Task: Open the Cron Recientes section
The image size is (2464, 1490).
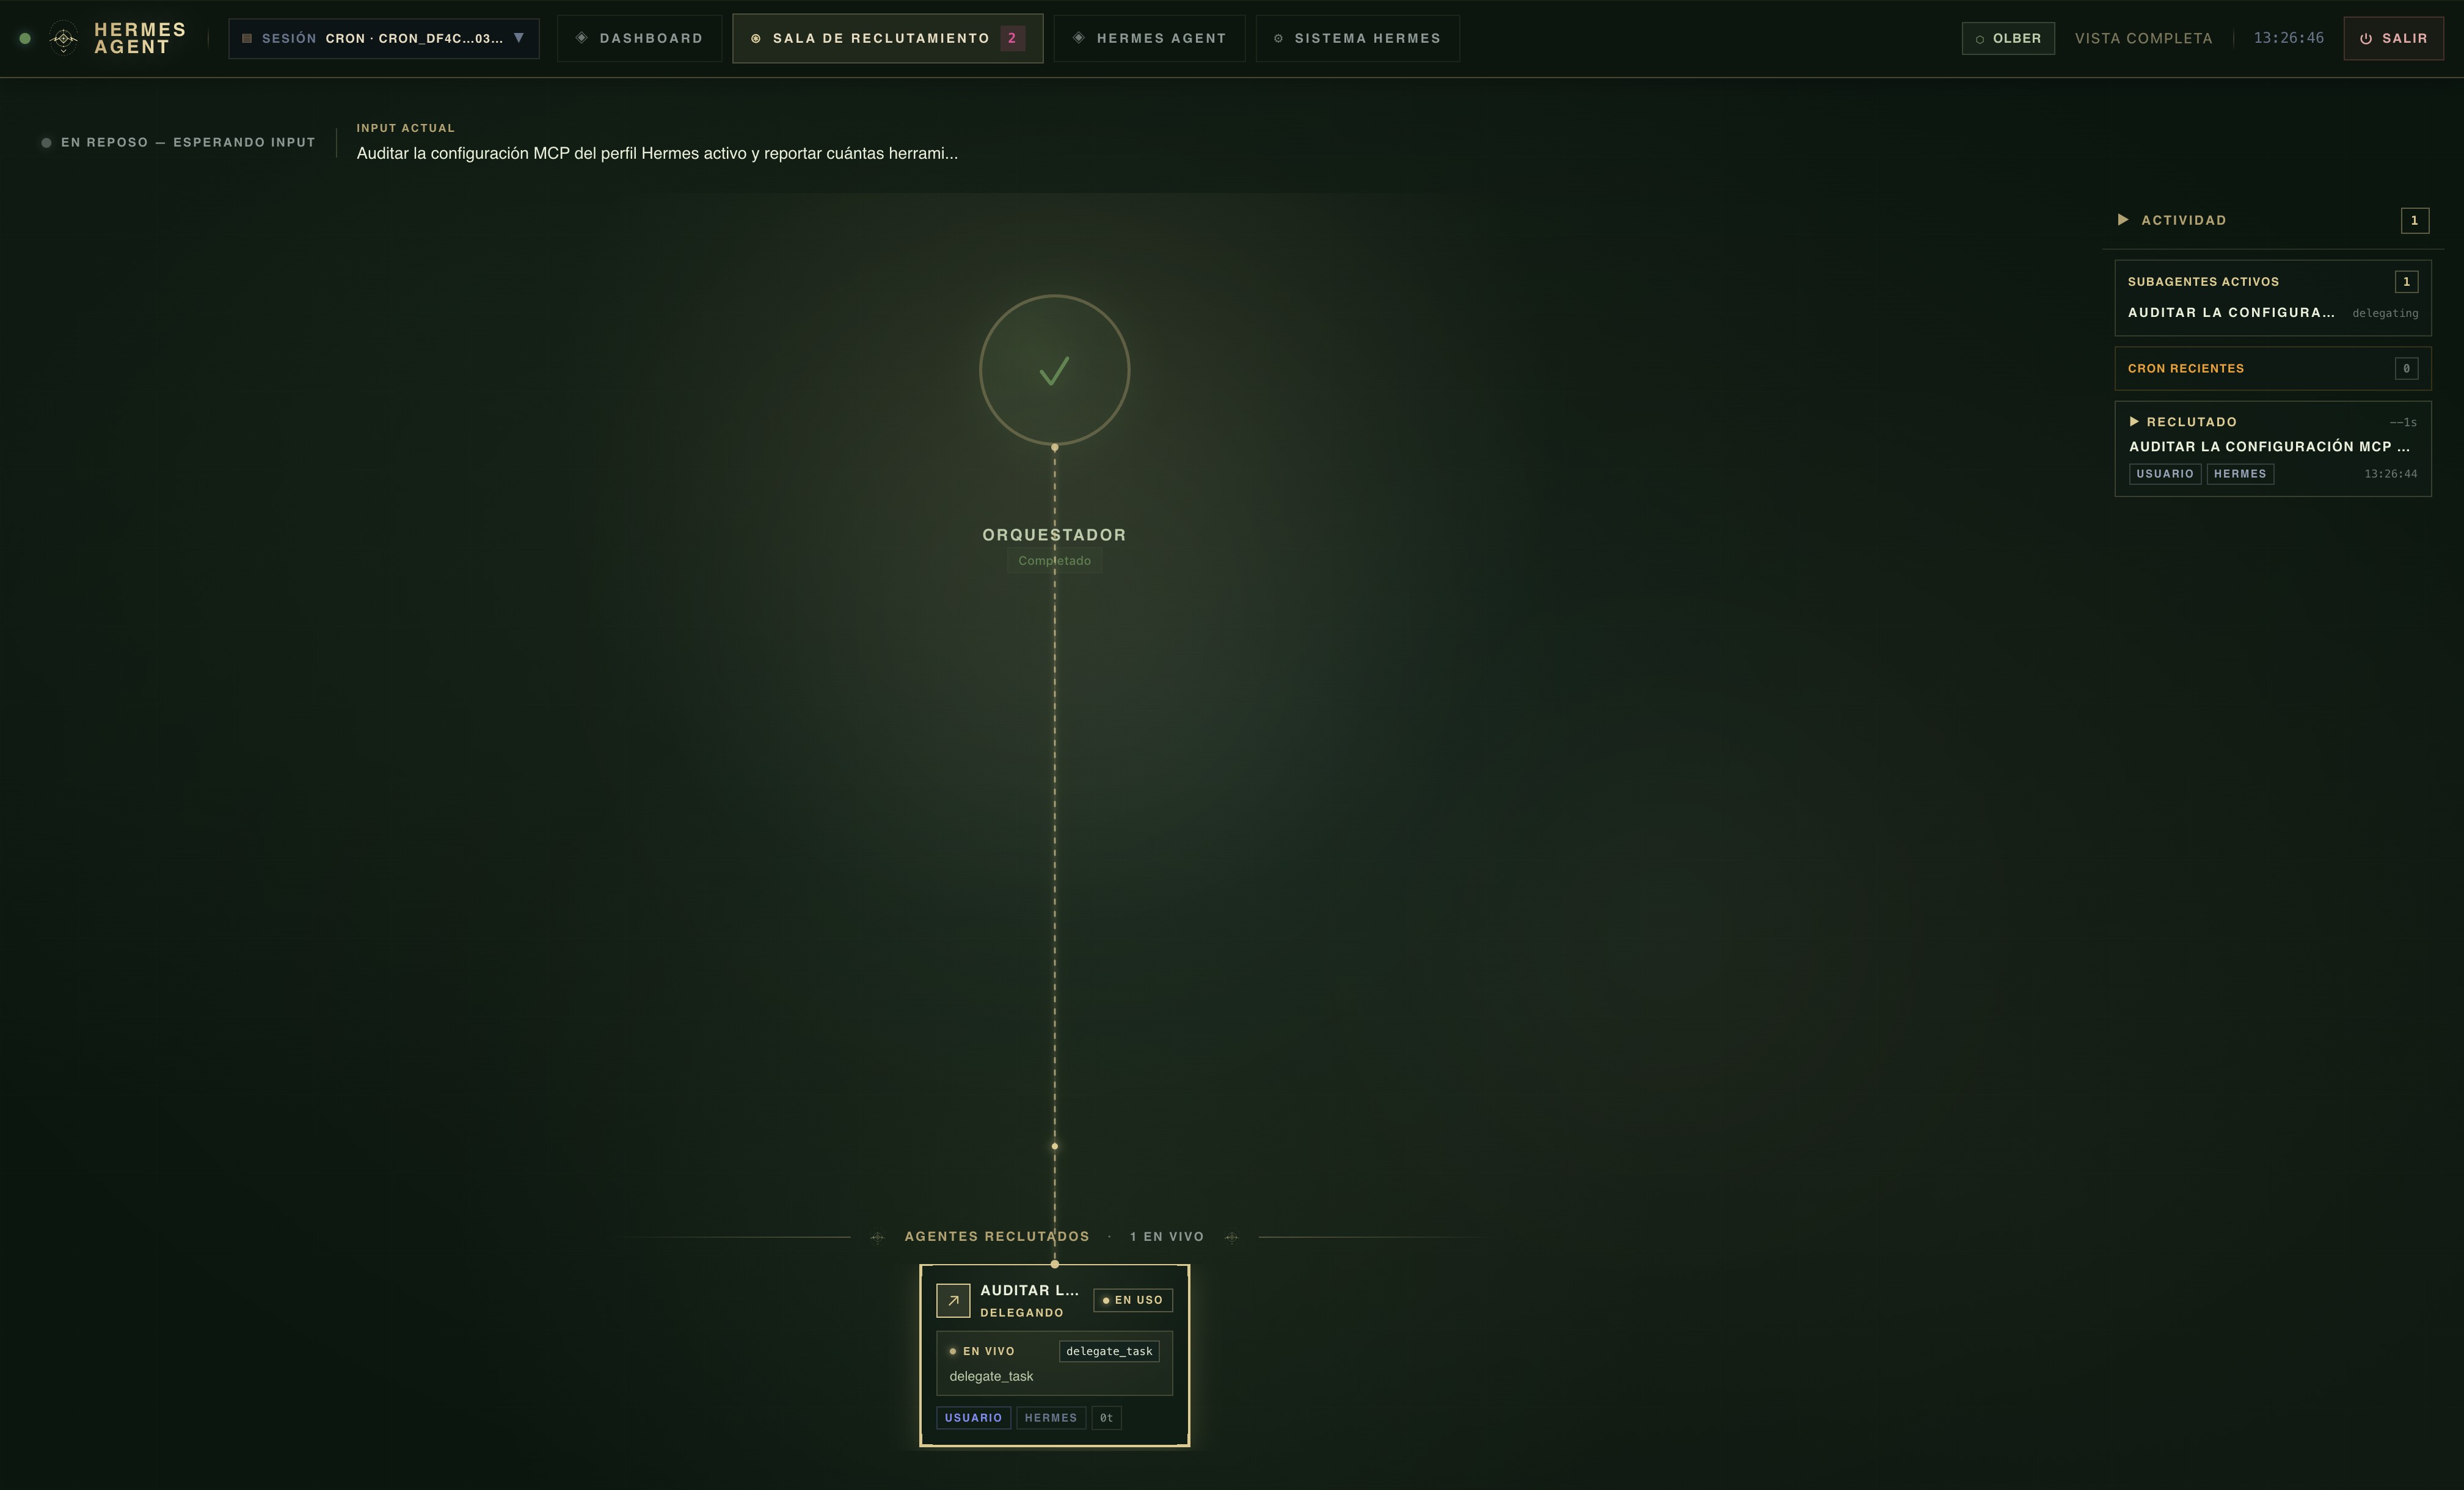Action: click(2272, 368)
